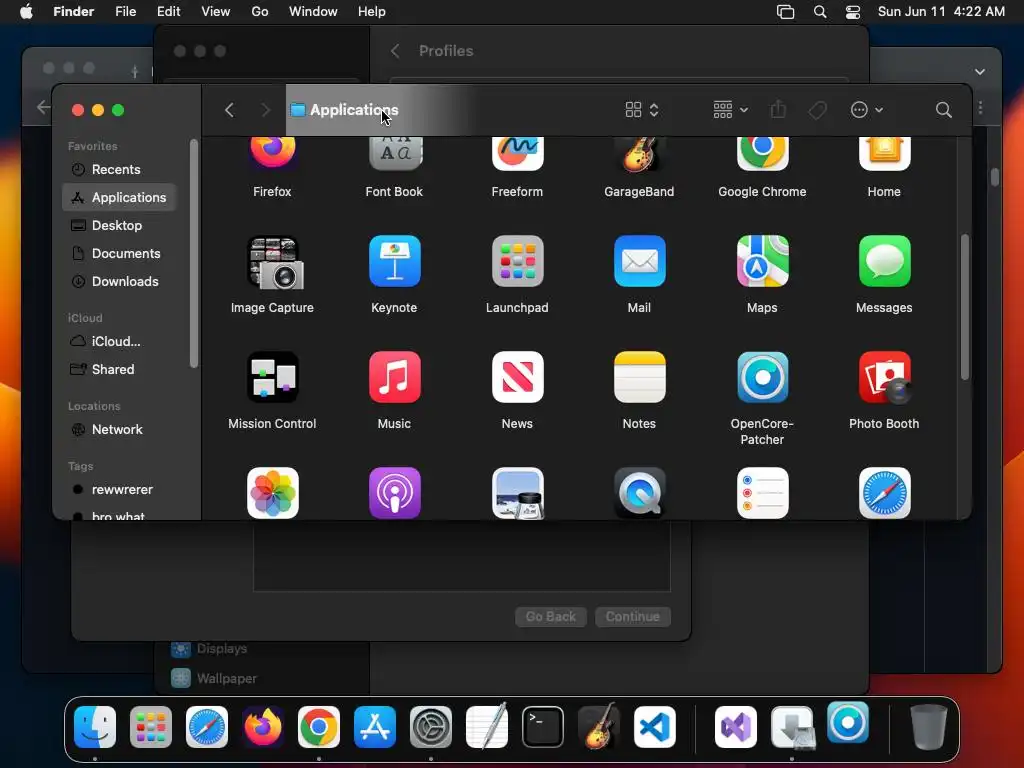The width and height of the screenshot is (1024, 768).
Task: Click the Stage Manager menu bar icon
Action: click(x=786, y=12)
